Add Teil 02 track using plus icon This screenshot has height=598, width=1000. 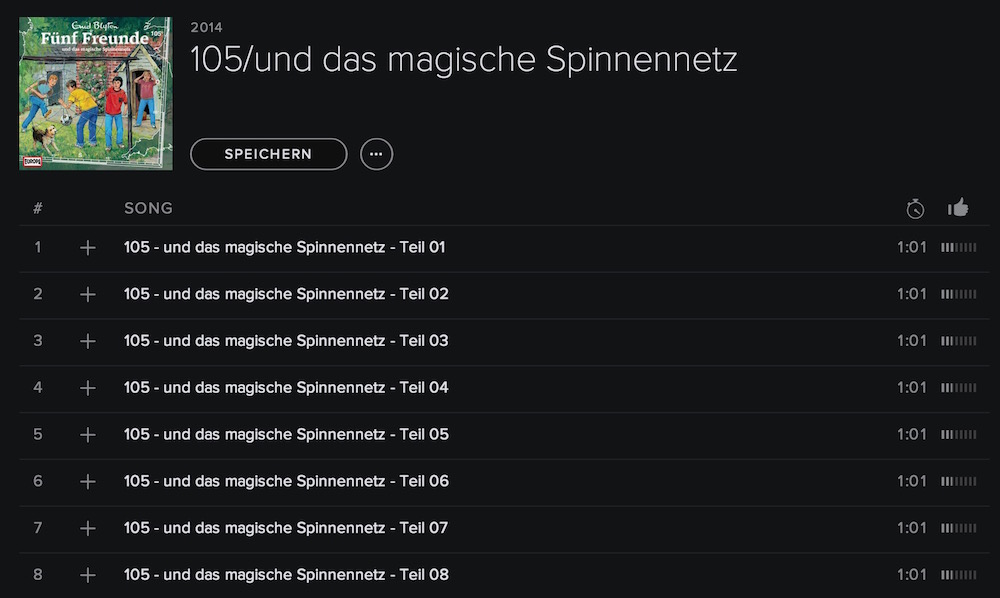[88, 295]
